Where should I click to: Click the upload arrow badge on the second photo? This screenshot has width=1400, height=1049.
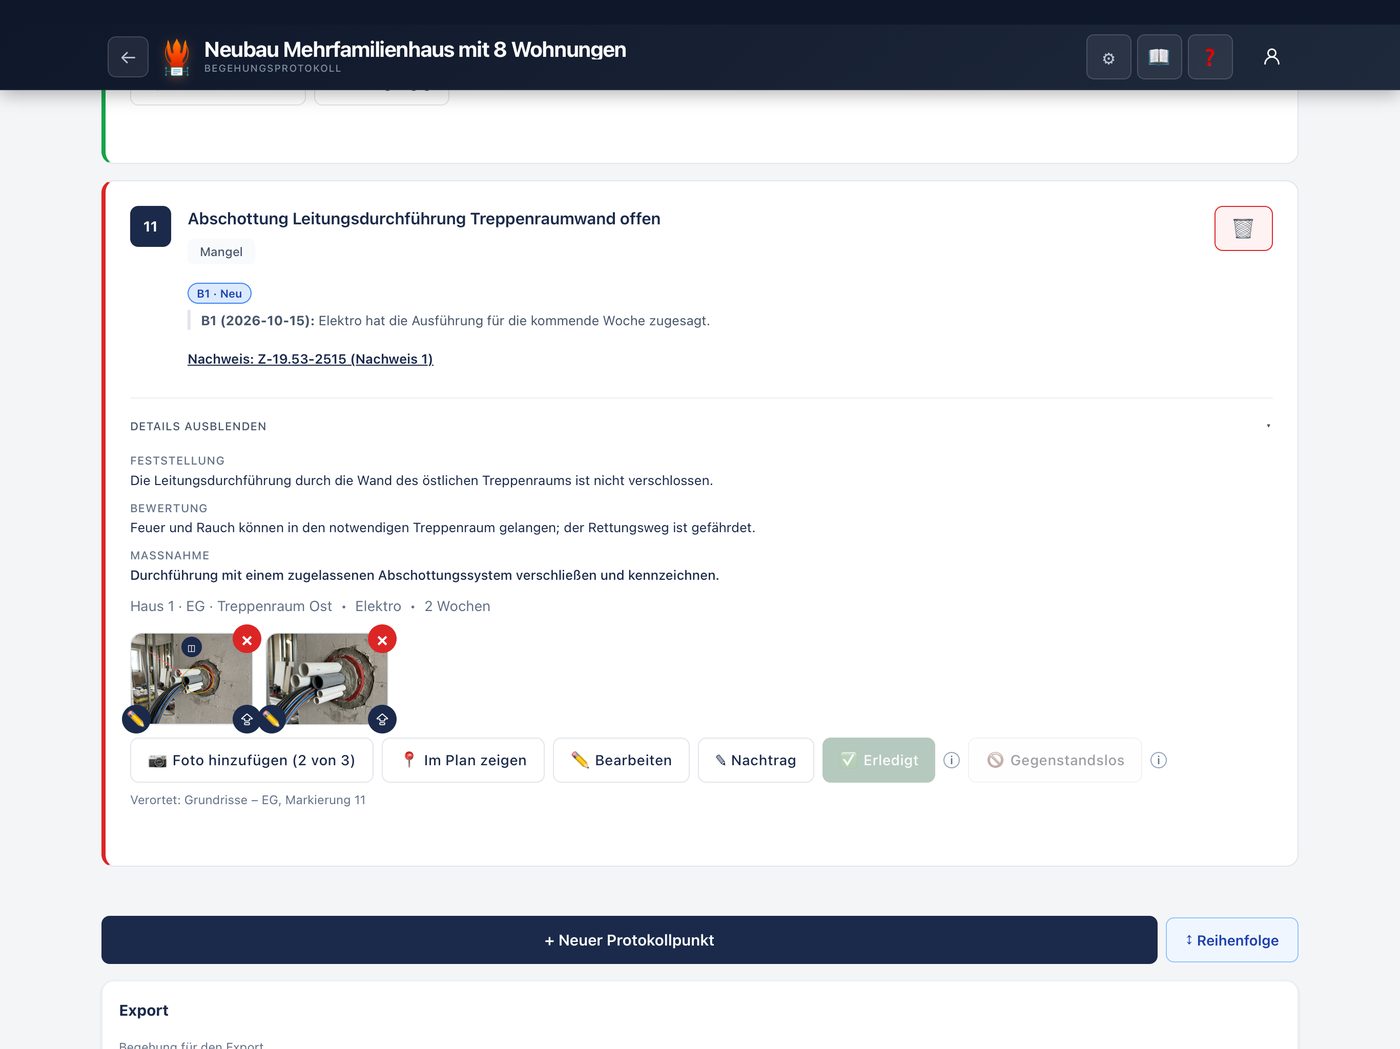pyautogui.click(x=382, y=718)
